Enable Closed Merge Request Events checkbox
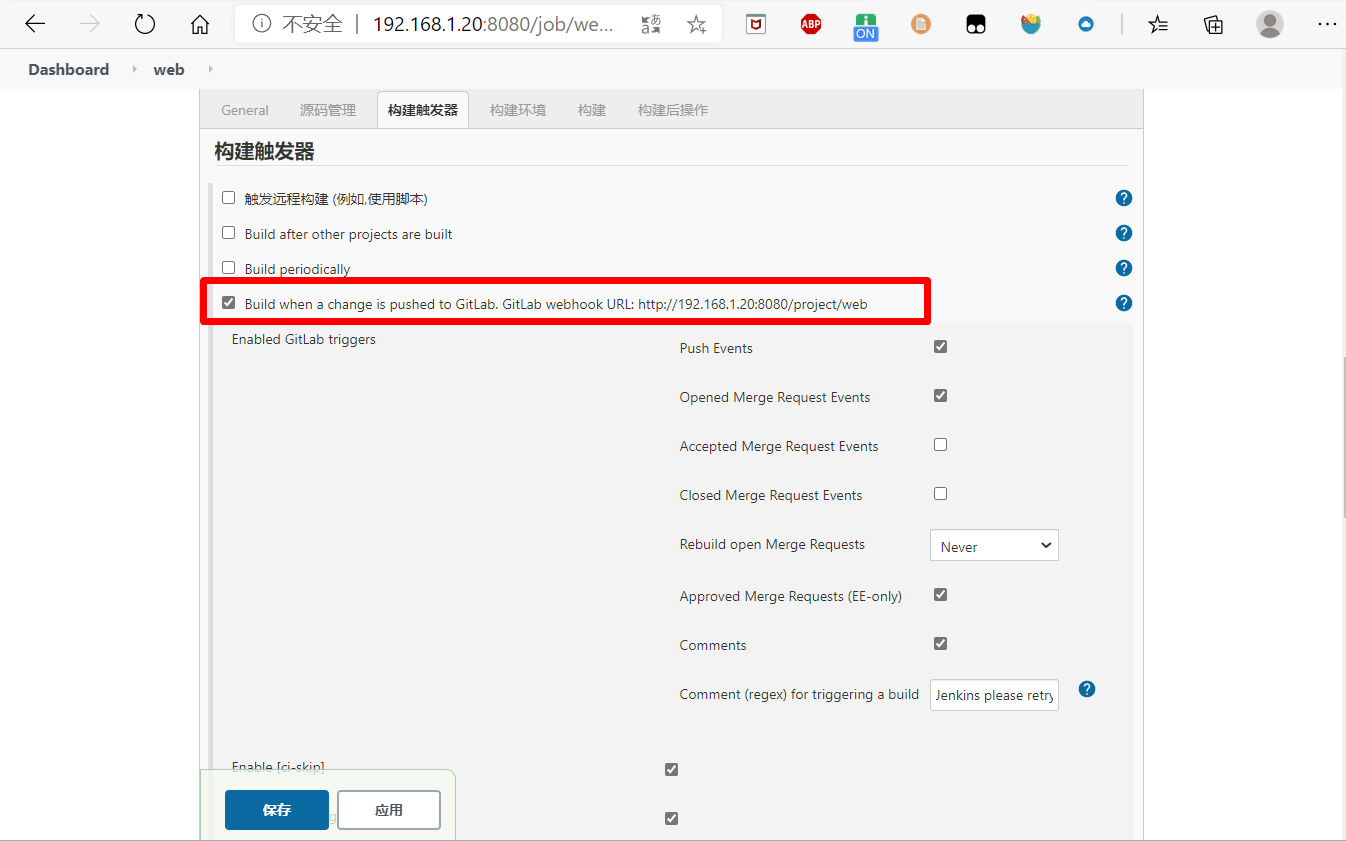The width and height of the screenshot is (1346, 841). coord(940,494)
